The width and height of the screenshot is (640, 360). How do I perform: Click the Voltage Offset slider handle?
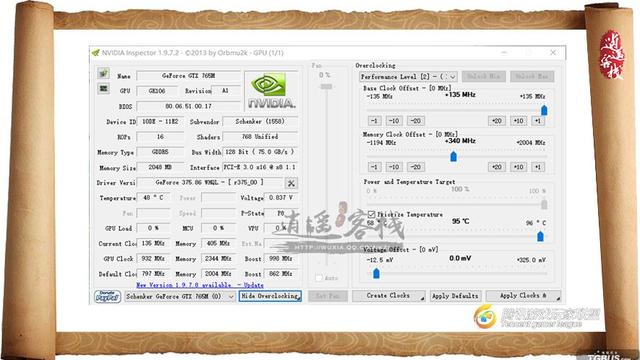point(376,273)
